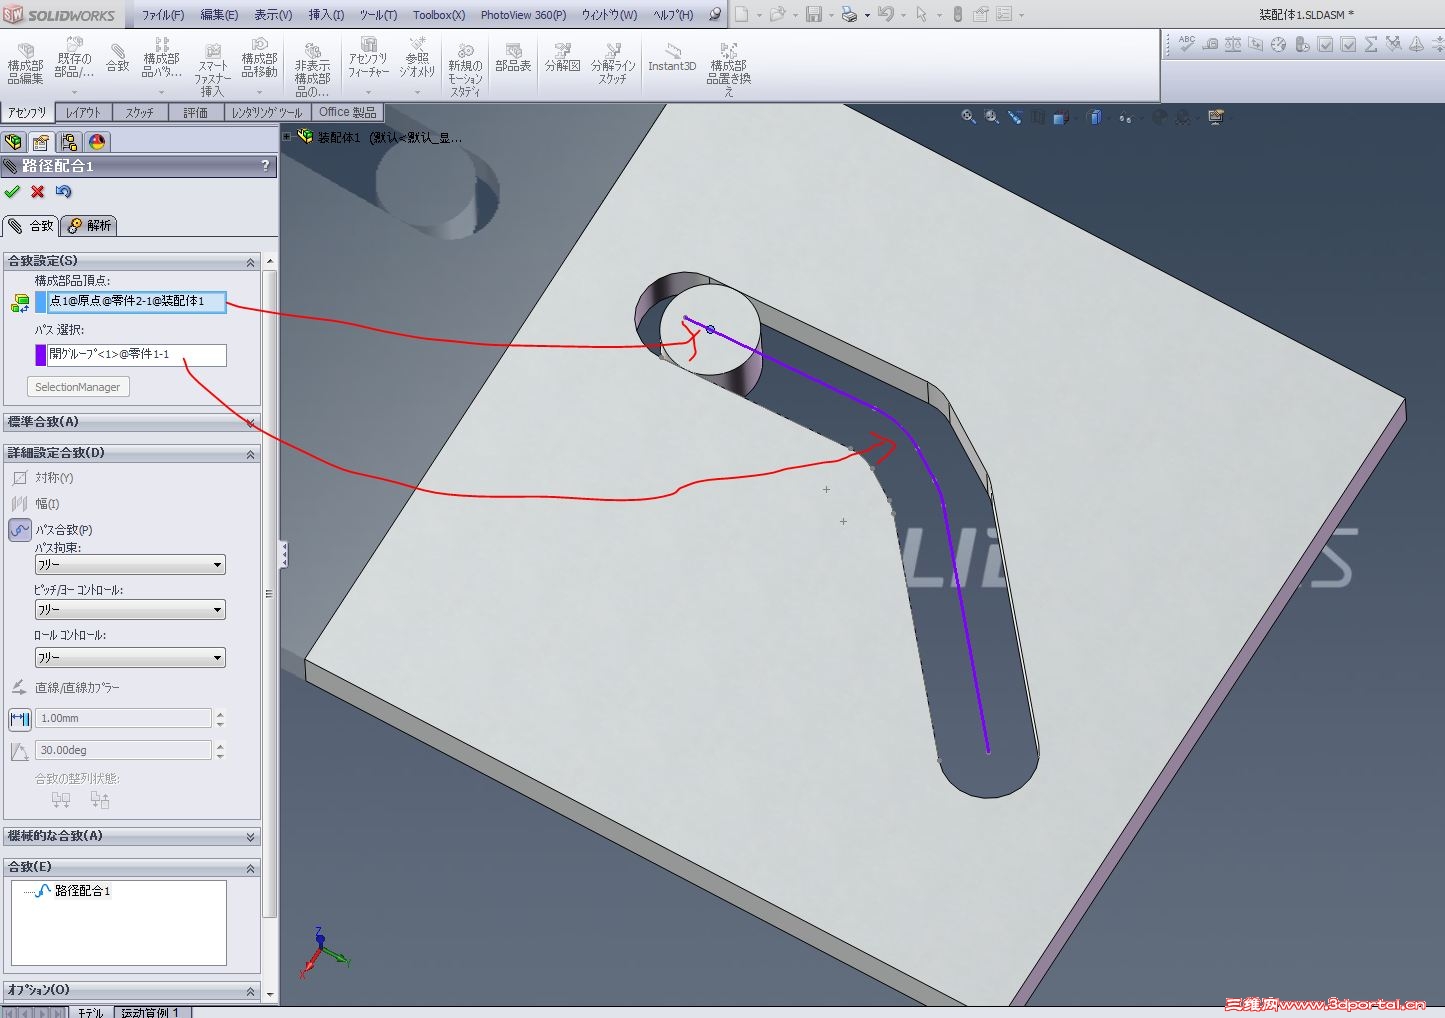Switch to the 評価 ribbon tab

pos(196,113)
